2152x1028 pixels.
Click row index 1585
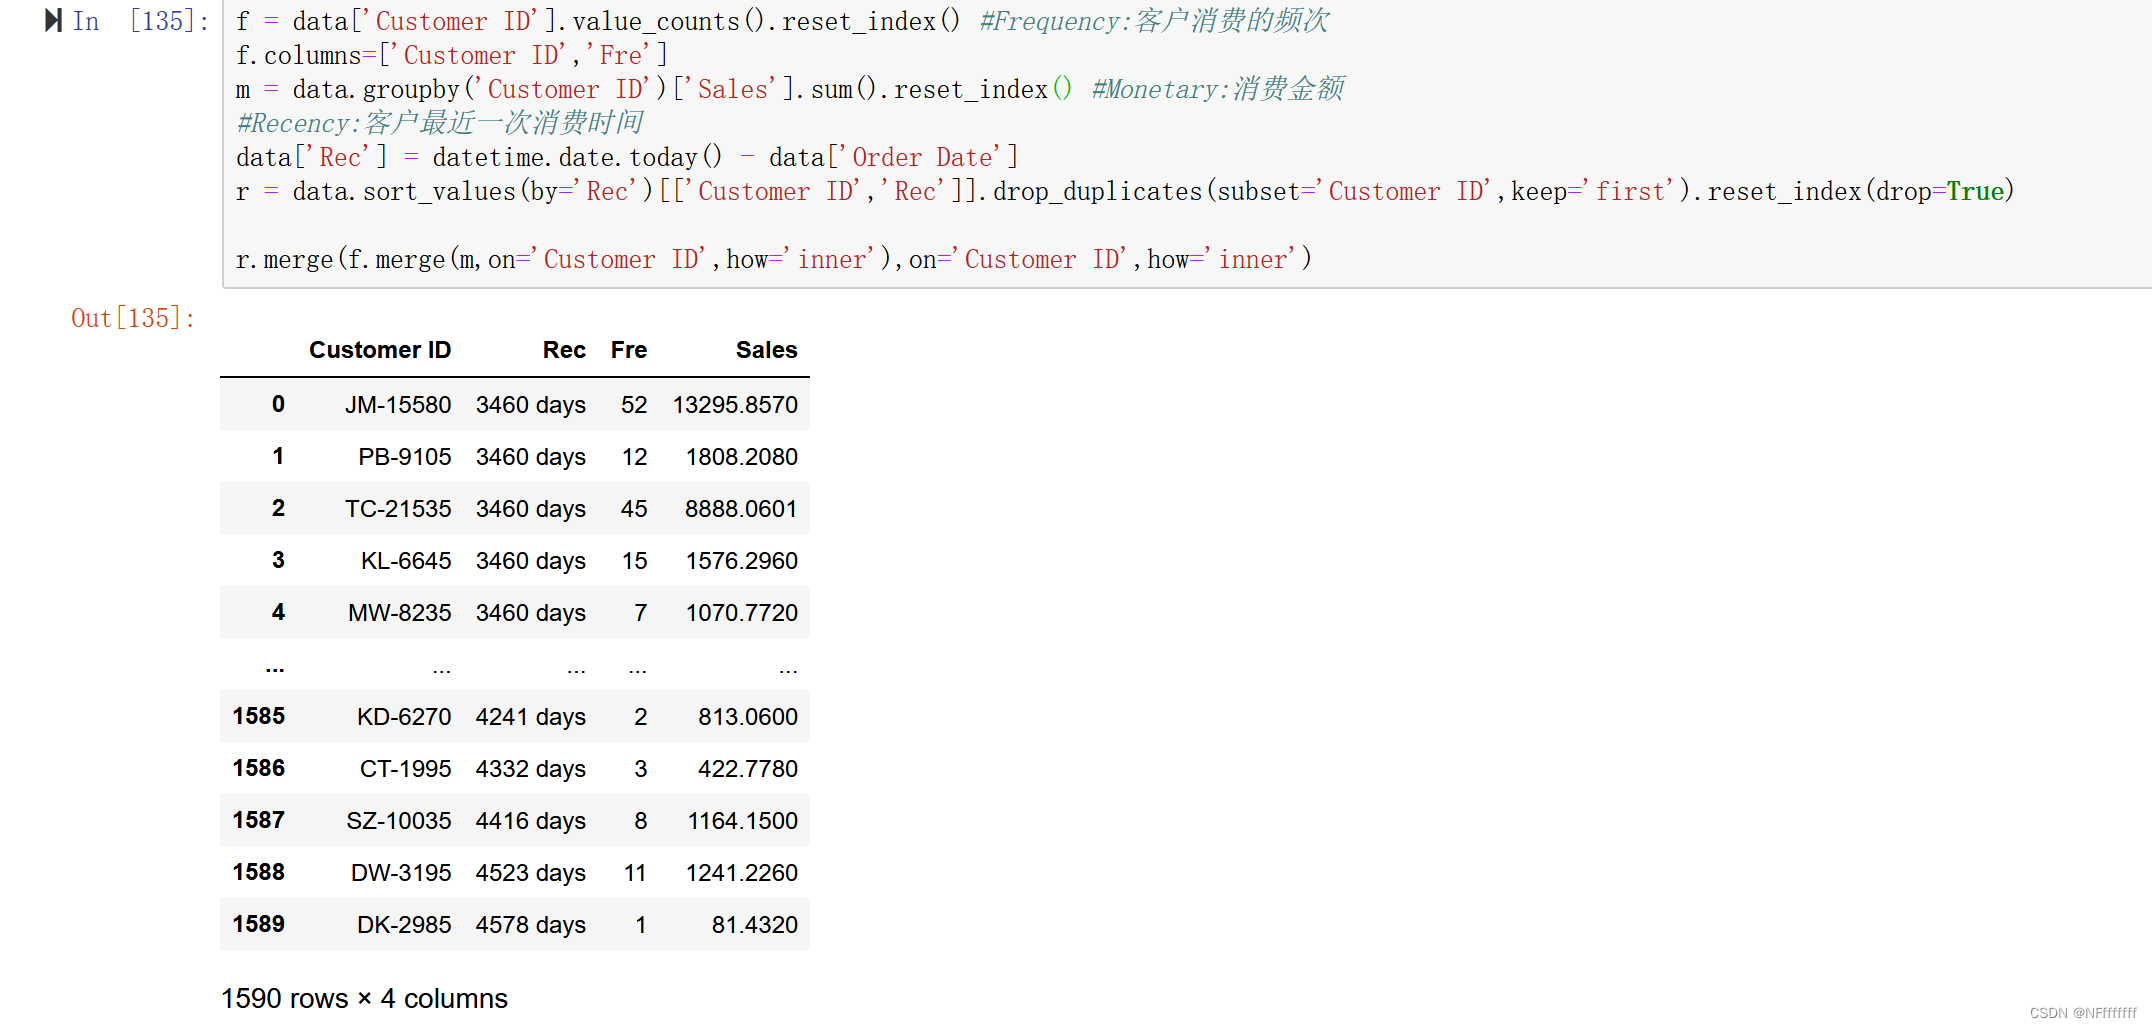pos(259,716)
